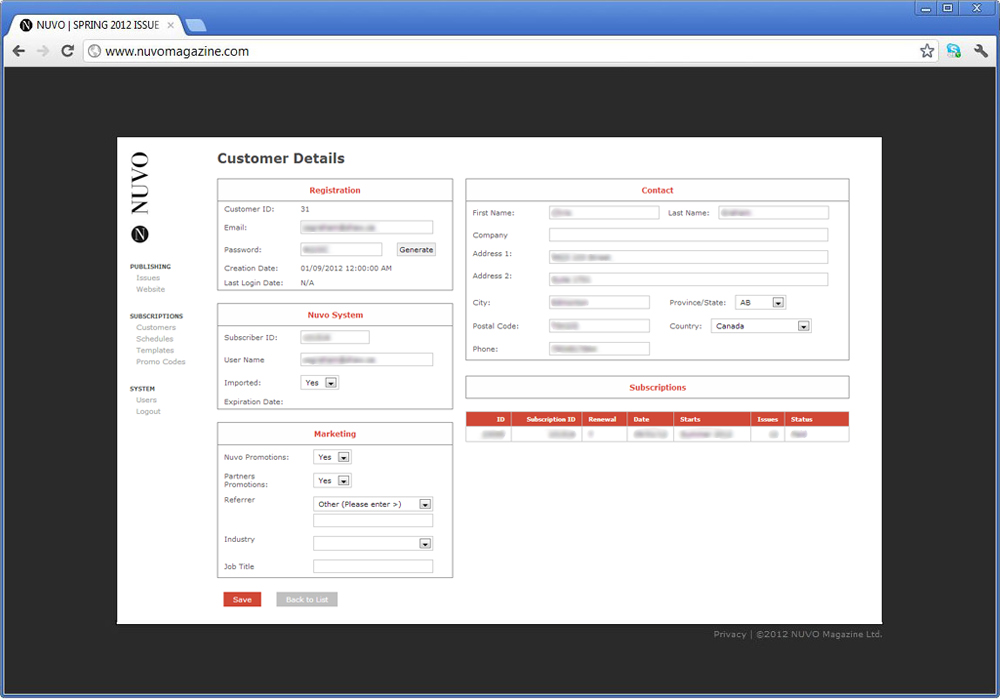Click the vertical NUVO logo
This screenshot has width=1000, height=699.
[140, 183]
